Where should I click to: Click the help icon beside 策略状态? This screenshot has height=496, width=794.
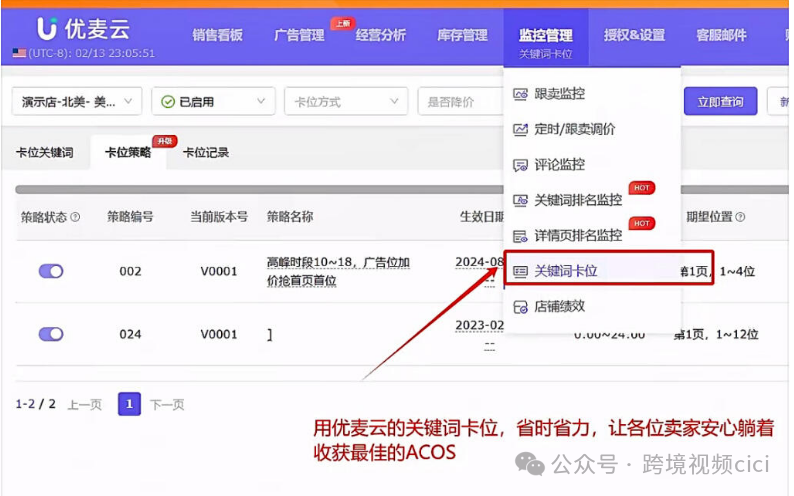(75, 217)
